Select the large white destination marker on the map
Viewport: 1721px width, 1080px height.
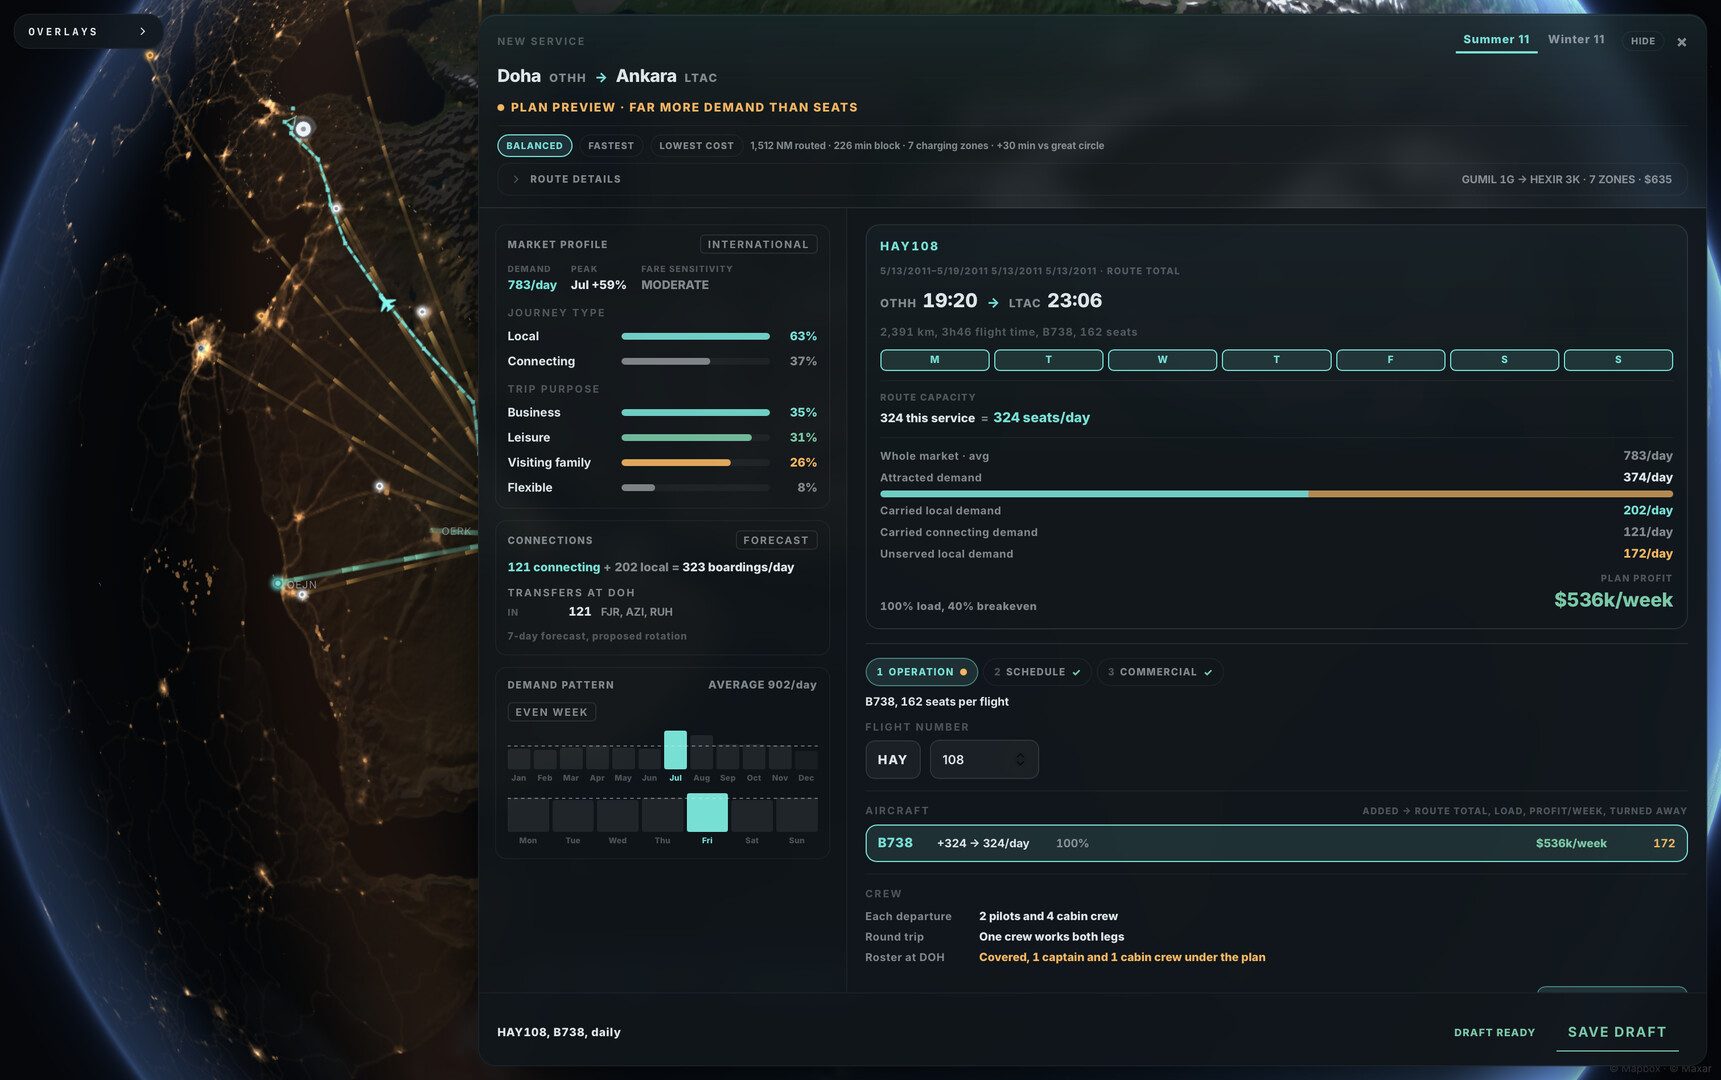click(x=303, y=128)
